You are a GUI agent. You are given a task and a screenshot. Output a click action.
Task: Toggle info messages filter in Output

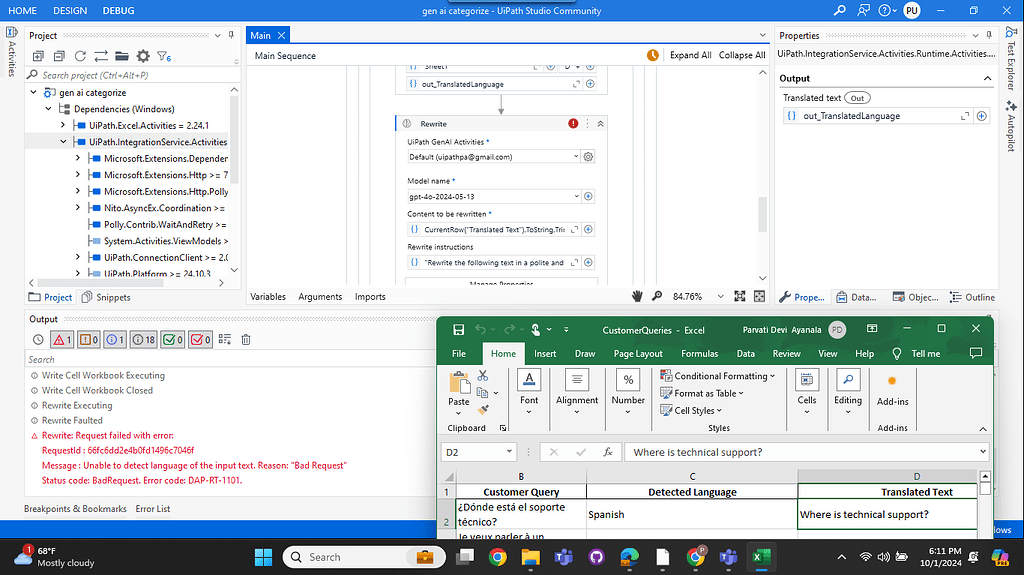point(116,340)
